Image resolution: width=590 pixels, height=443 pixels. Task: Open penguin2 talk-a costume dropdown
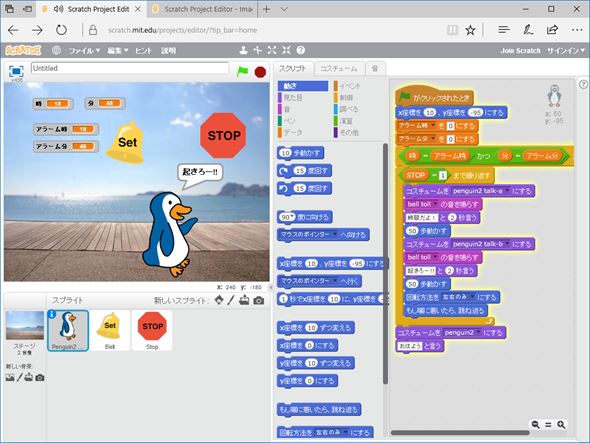pyautogui.click(x=507, y=191)
